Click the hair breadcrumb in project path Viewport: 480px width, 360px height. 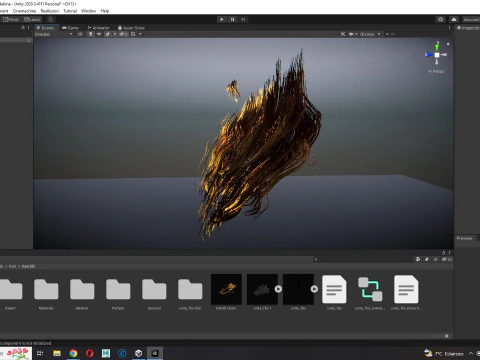coord(12,266)
